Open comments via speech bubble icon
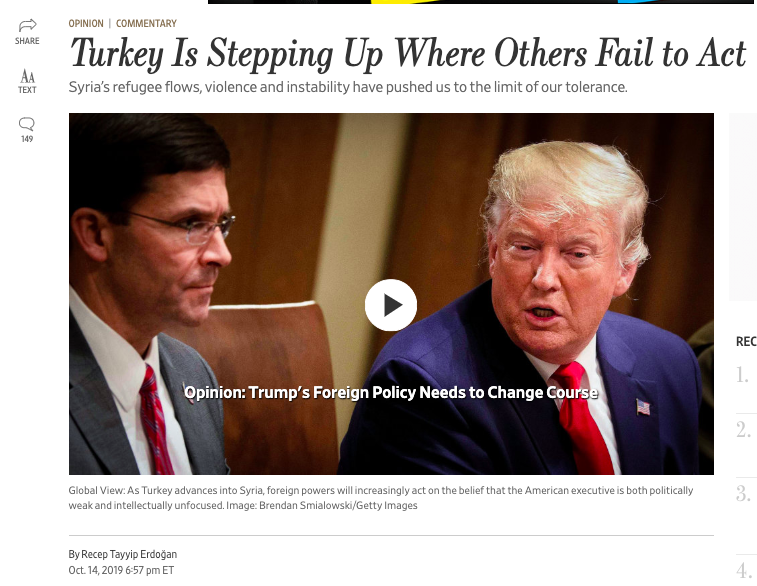 tap(27, 124)
